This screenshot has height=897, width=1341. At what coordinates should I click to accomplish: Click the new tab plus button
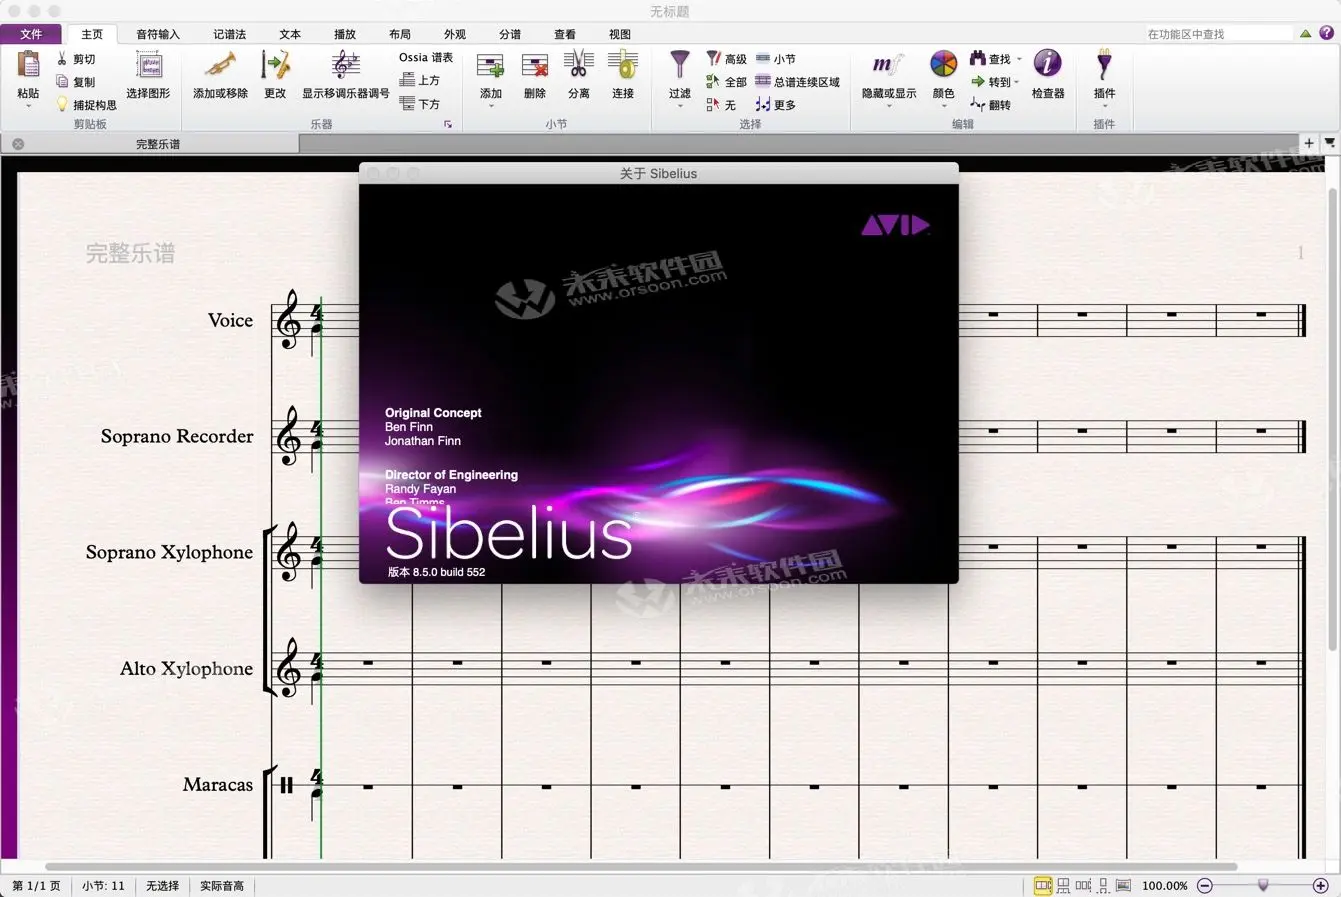click(x=1308, y=143)
